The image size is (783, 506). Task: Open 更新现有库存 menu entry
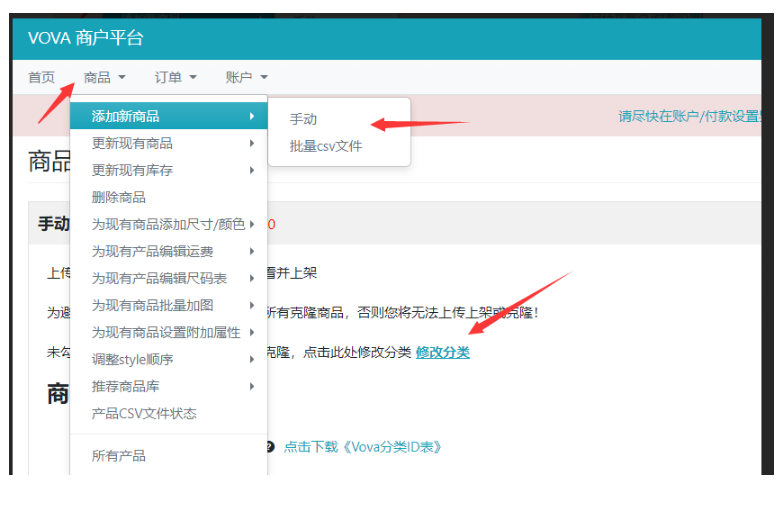tap(169, 170)
